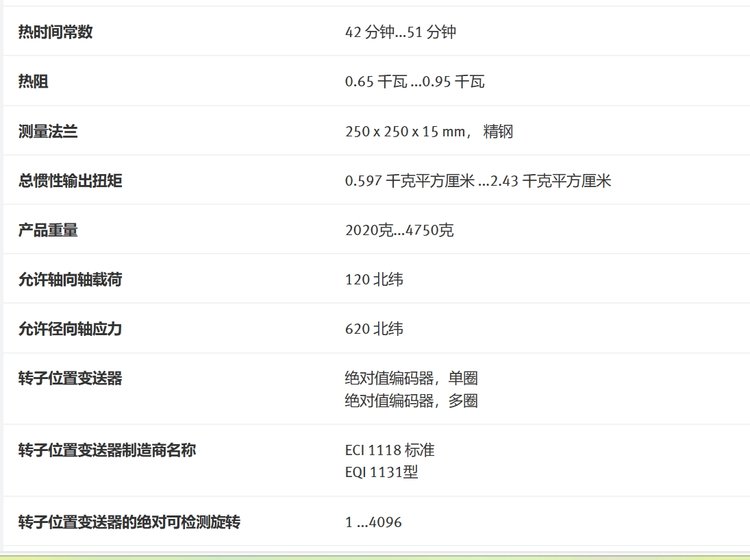The image size is (750, 560).
Task: Select the 120 北纬 value
Action: (x=374, y=280)
